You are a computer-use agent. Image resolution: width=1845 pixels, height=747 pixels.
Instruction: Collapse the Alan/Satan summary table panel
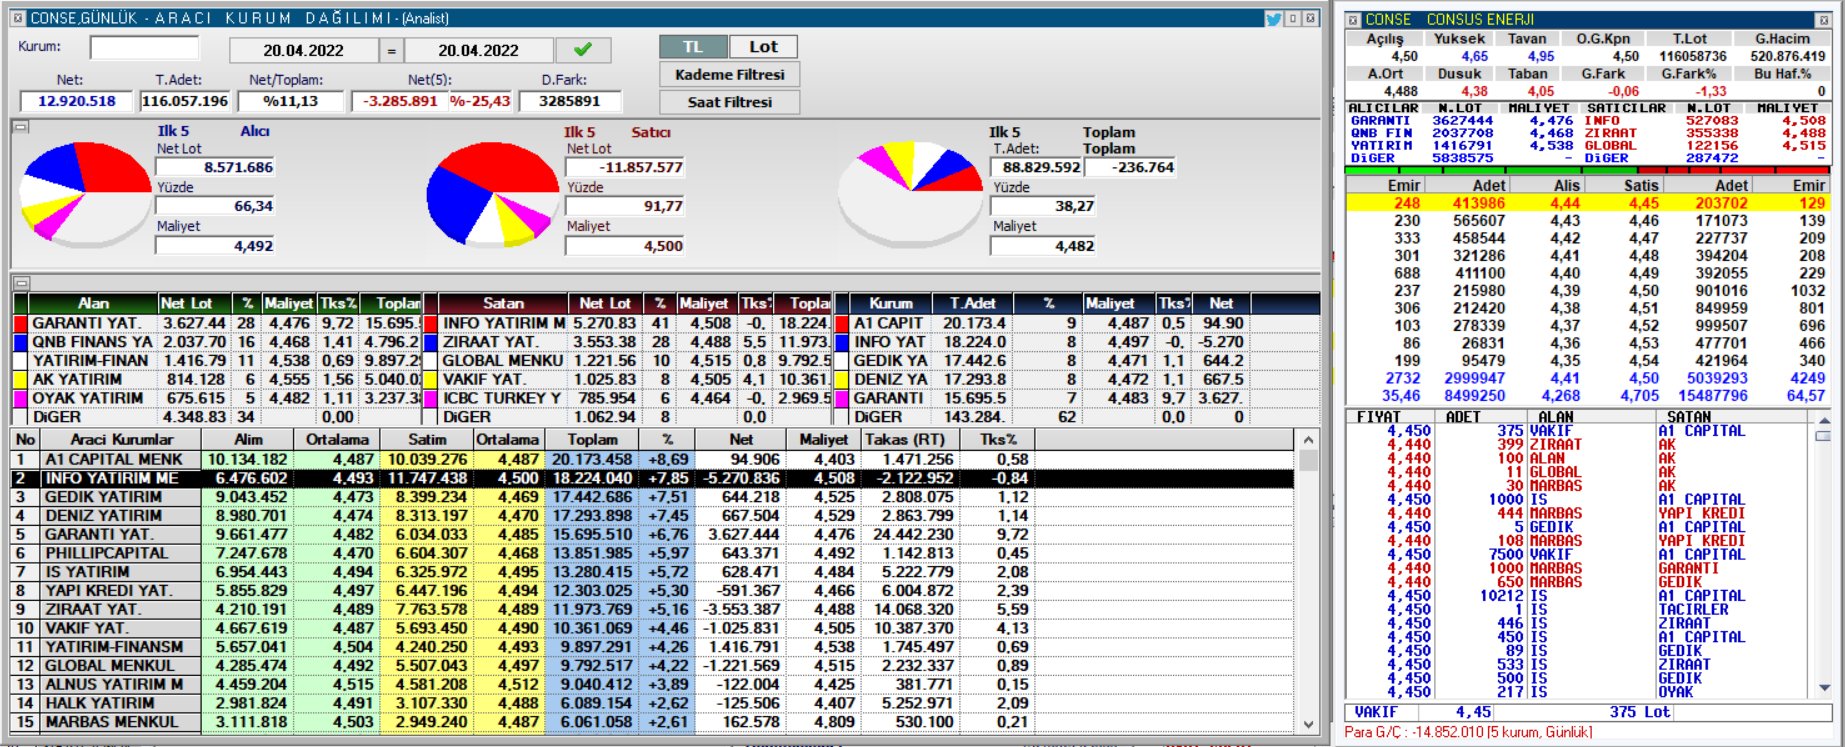[x=20, y=283]
